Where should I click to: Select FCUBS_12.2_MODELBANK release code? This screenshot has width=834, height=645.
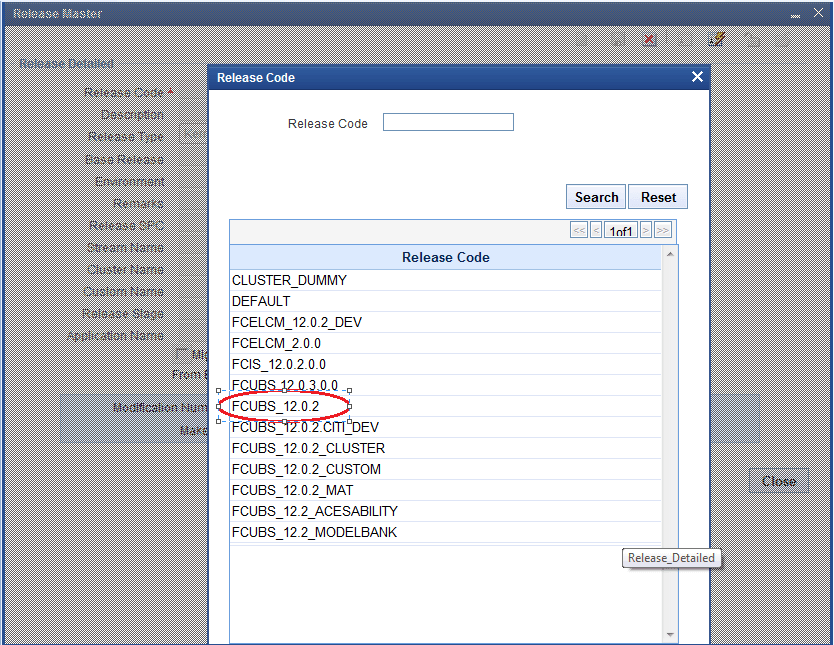[x=446, y=532]
